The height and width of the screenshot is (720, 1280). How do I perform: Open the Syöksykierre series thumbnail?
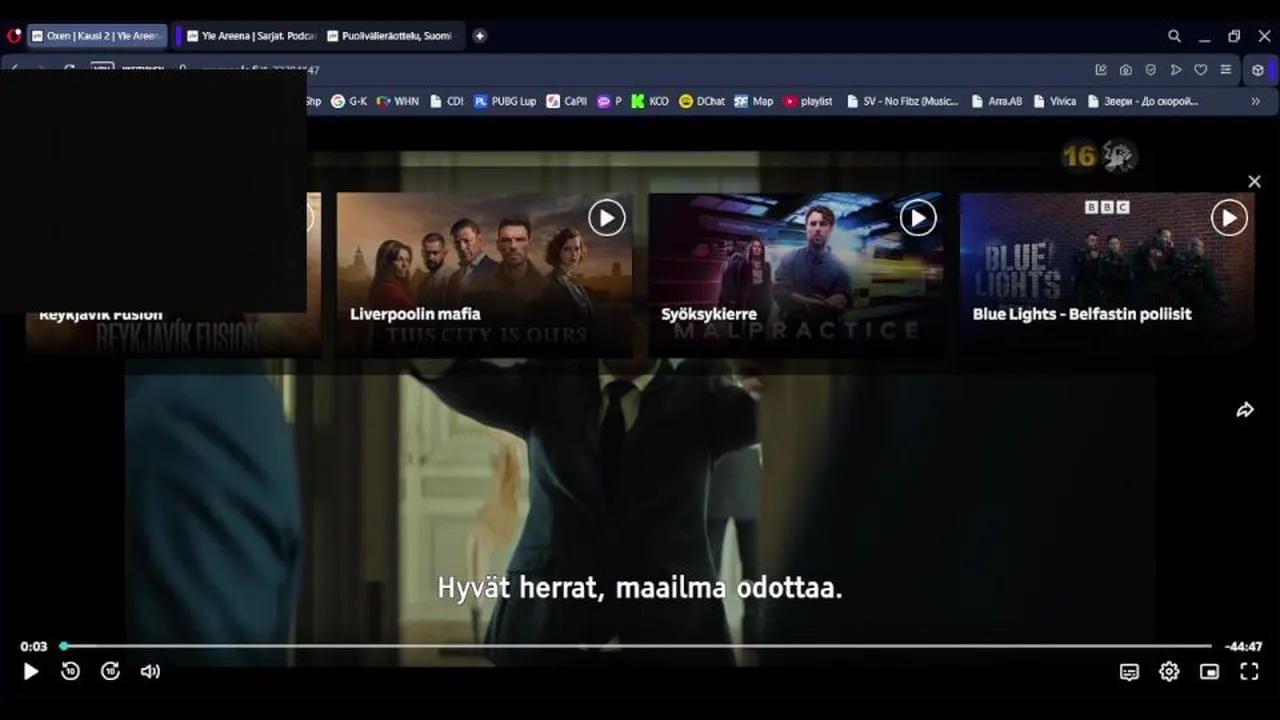[x=796, y=274]
